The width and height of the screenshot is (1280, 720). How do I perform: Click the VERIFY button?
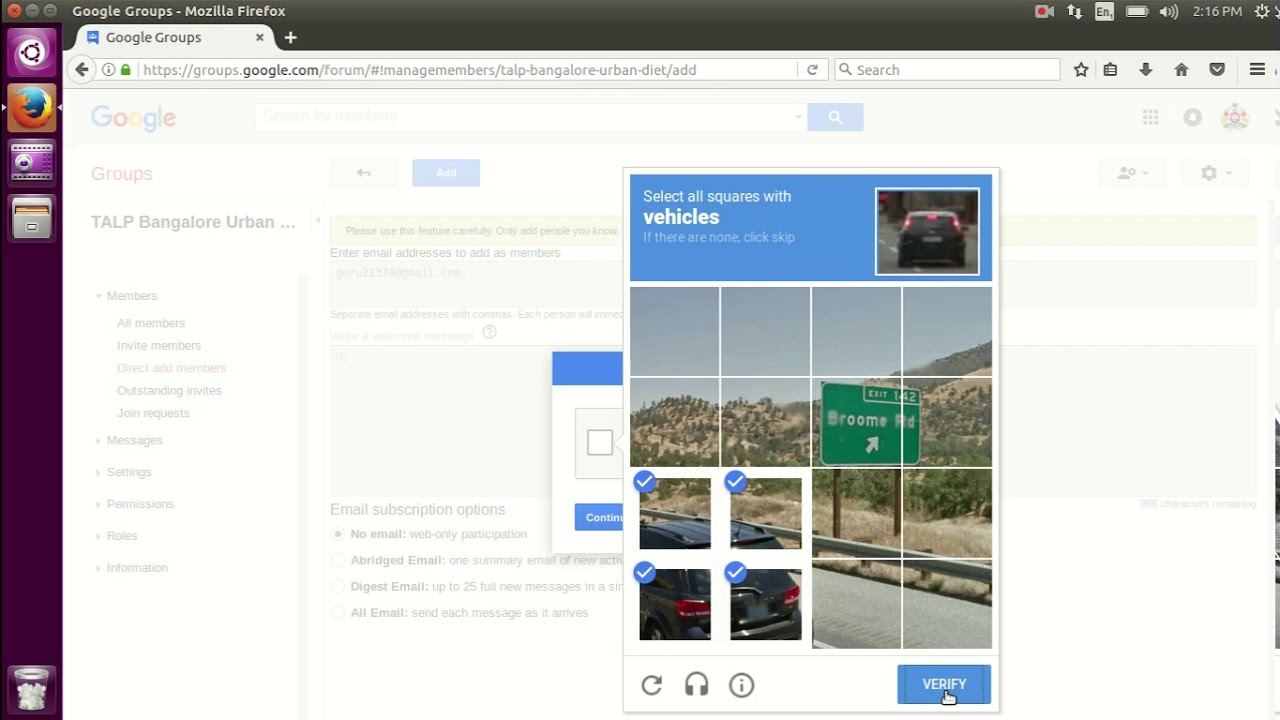point(944,684)
